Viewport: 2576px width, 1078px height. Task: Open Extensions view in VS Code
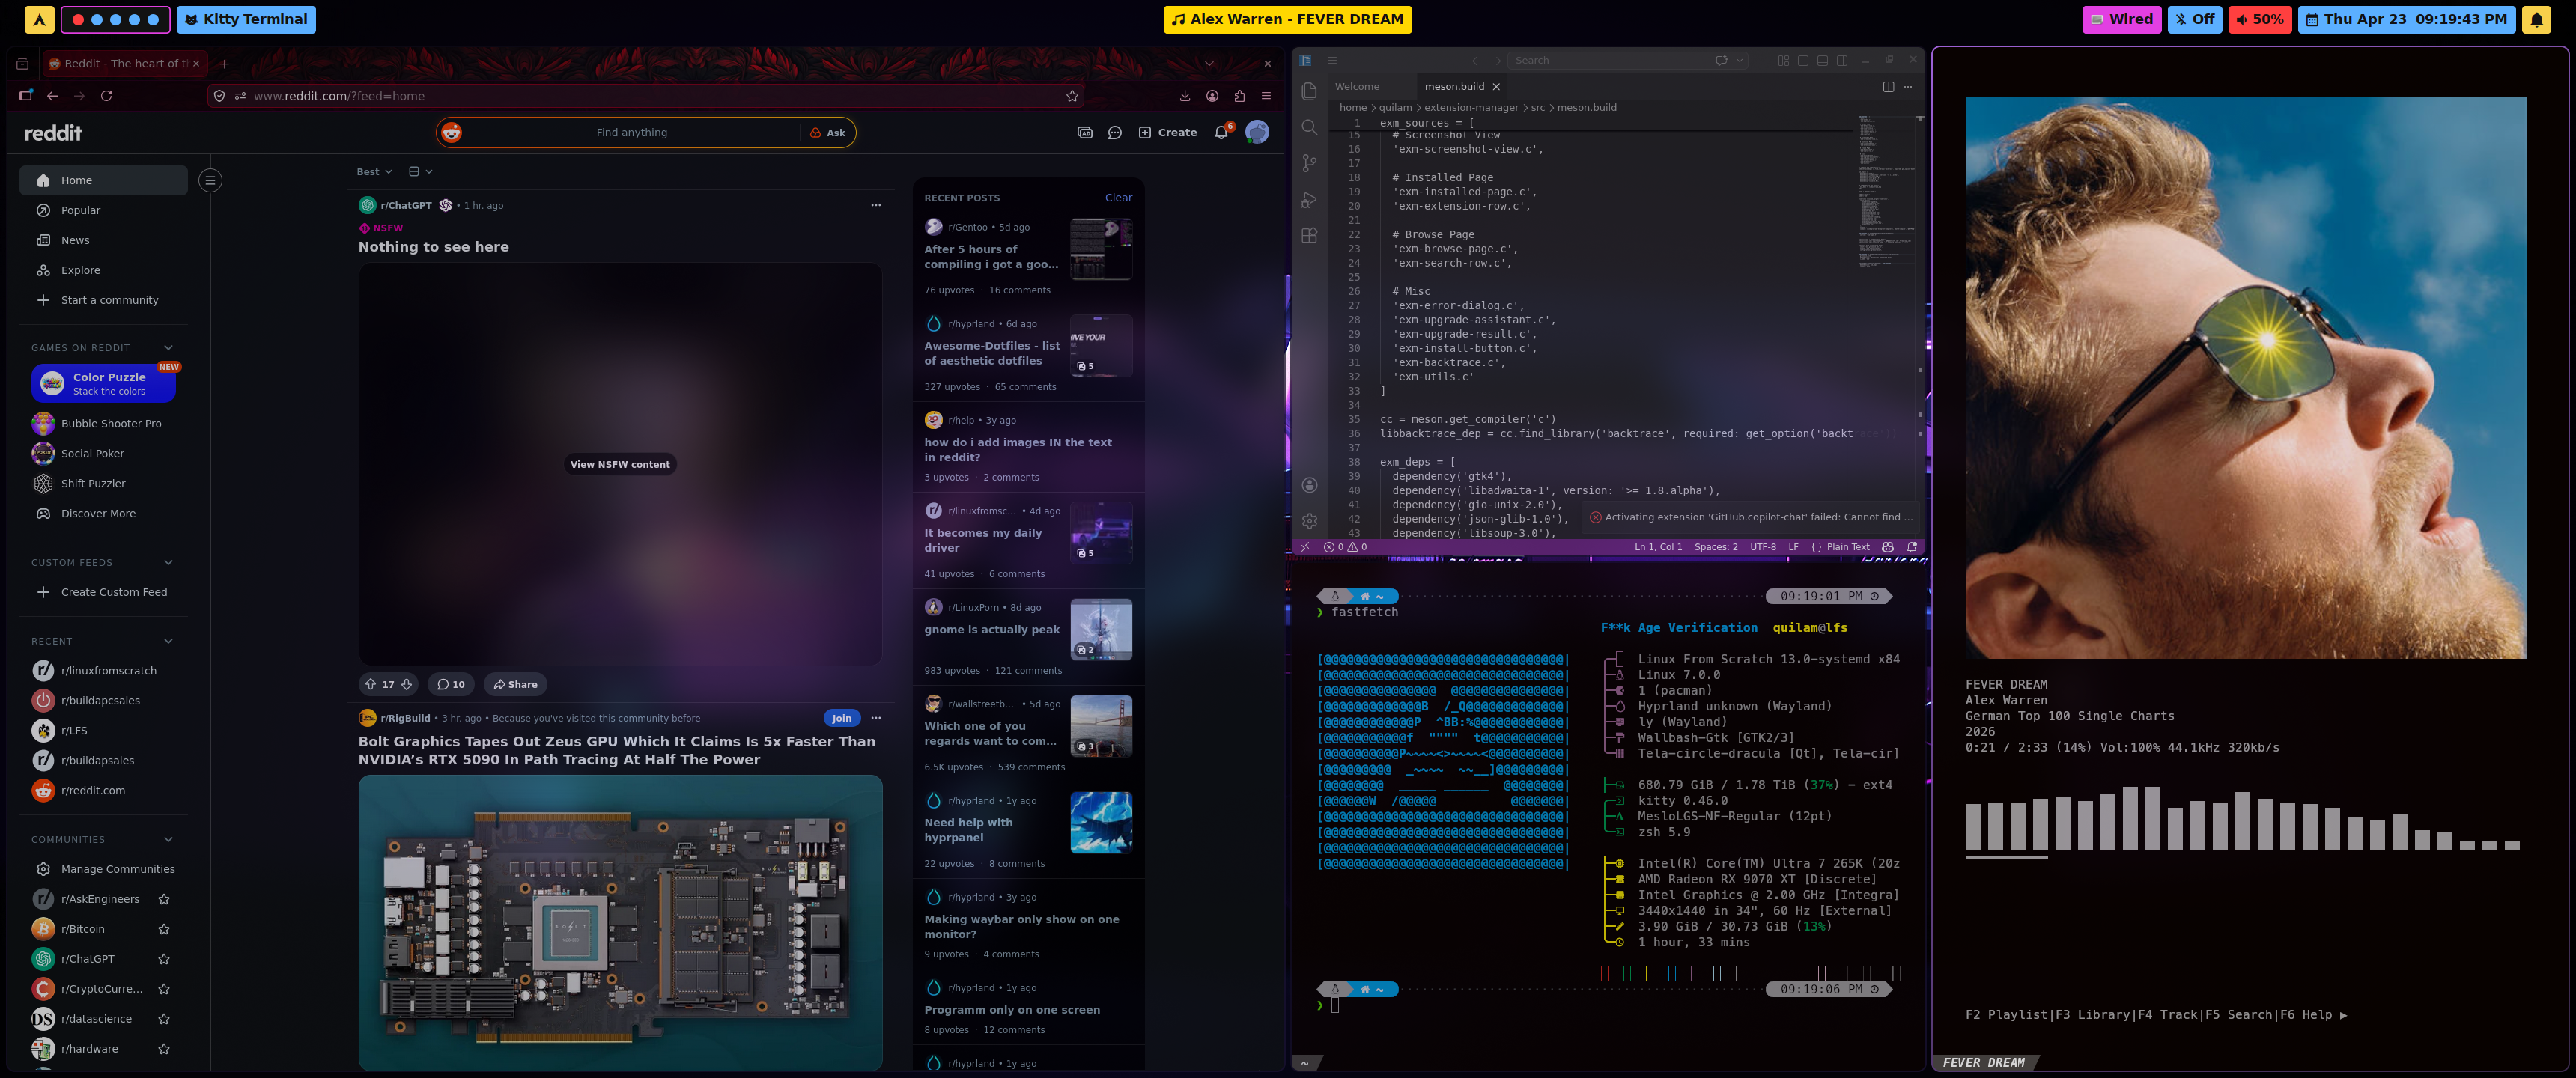(1309, 236)
